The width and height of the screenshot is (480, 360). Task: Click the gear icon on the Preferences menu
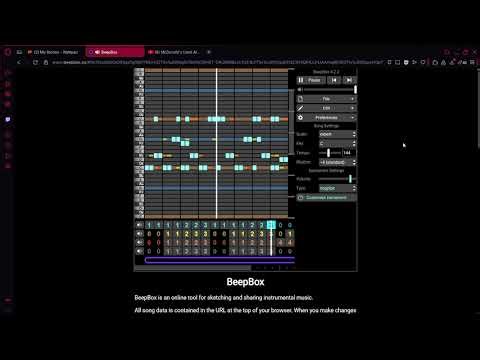[300, 118]
